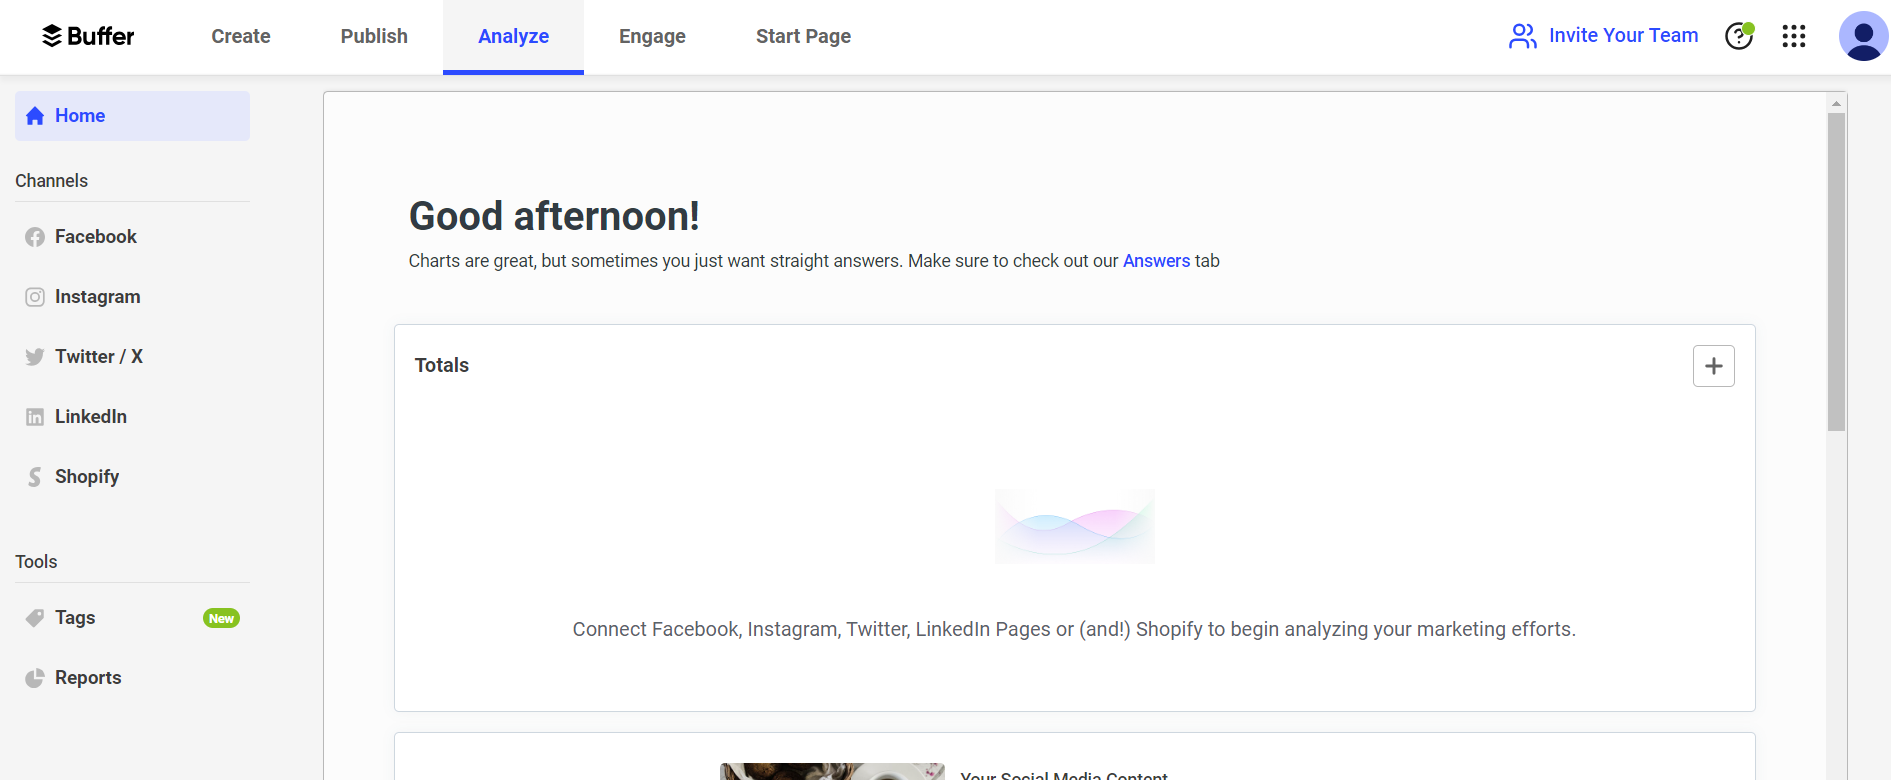
Task: Open the Create tab
Action: point(241,37)
